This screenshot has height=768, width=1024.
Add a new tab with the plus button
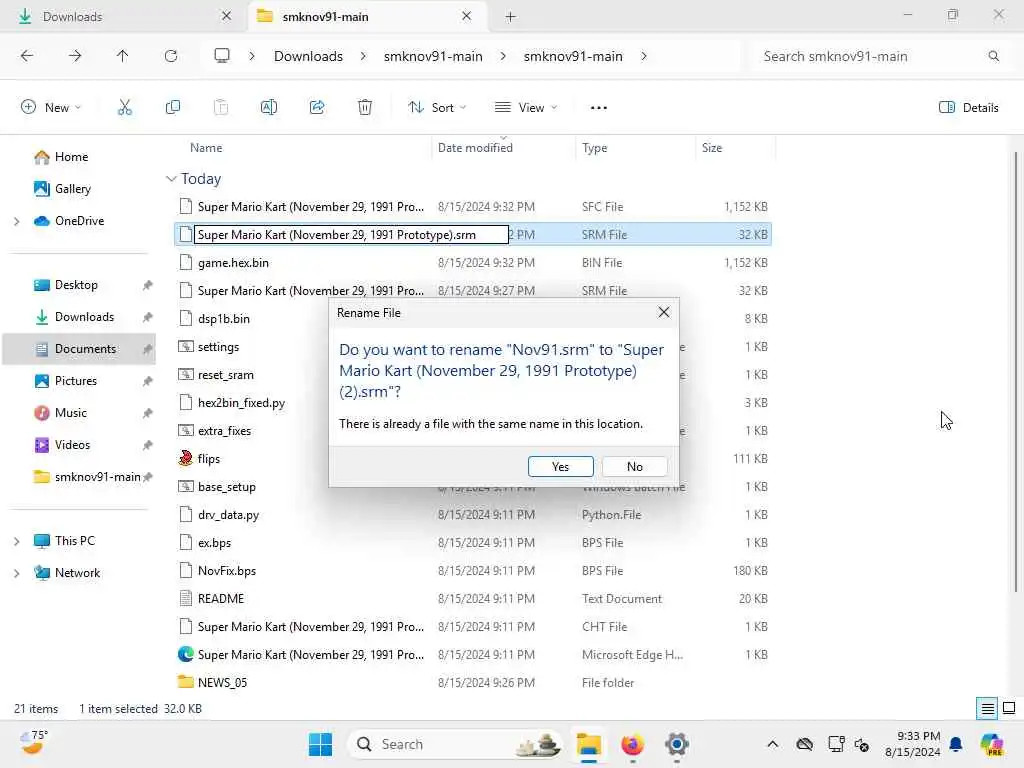click(511, 17)
